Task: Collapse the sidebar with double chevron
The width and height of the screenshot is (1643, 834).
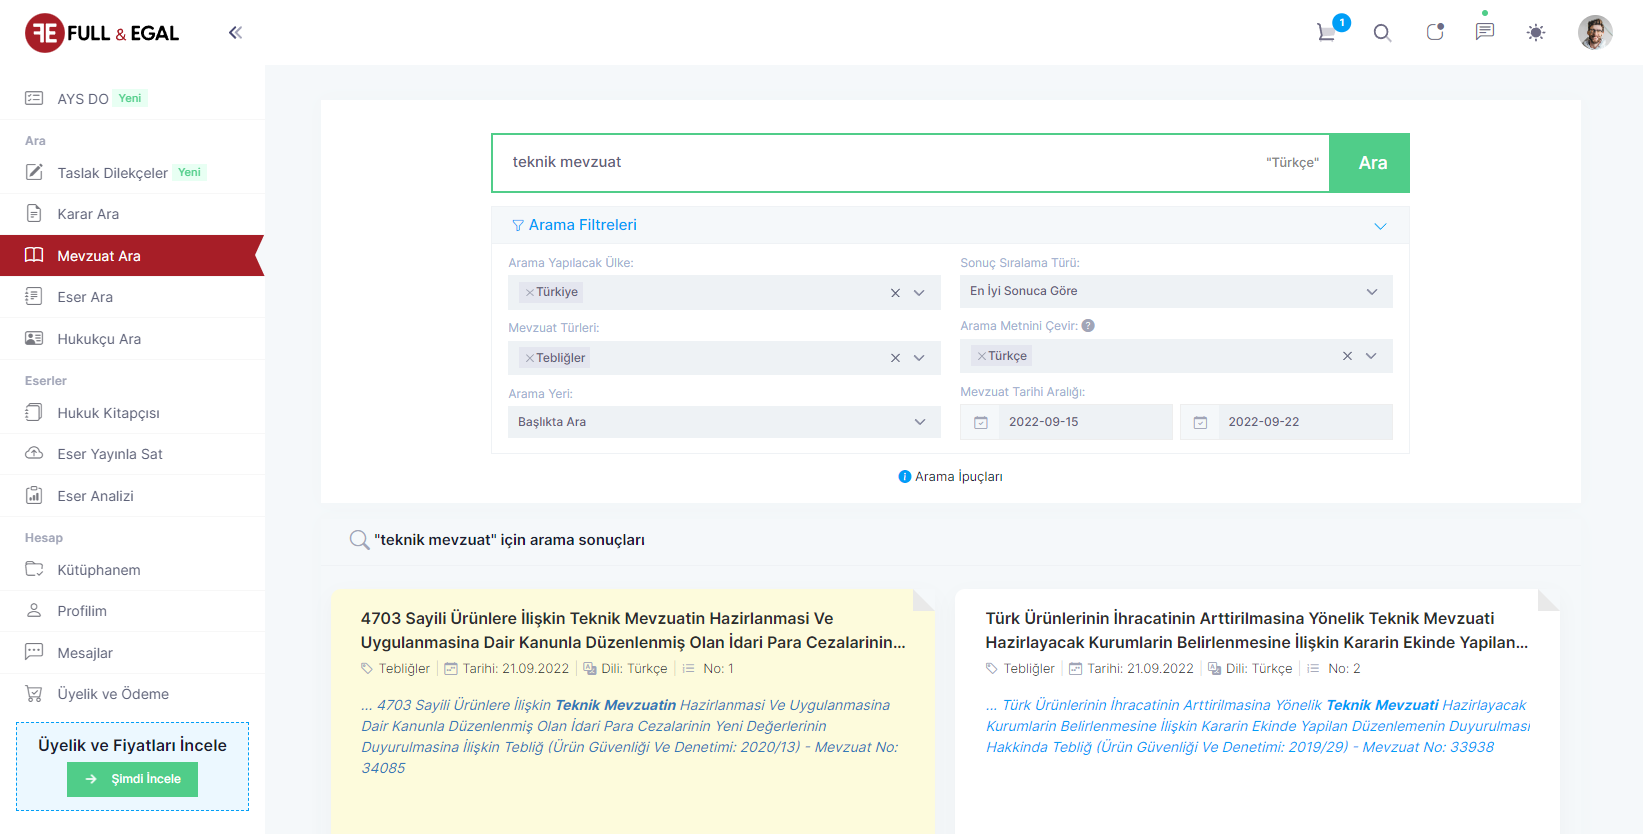Action: click(235, 33)
